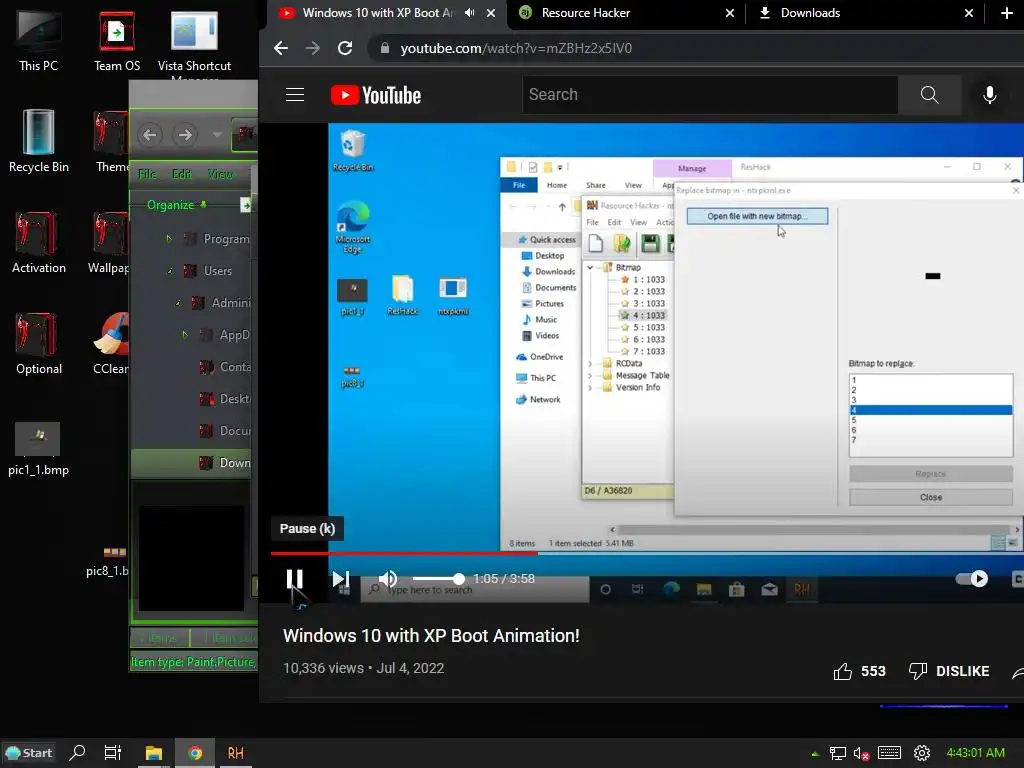Viewport: 1024px width, 768px height.
Task: Click the YouTube search magnifier button
Action: click(x=929, y=95)
